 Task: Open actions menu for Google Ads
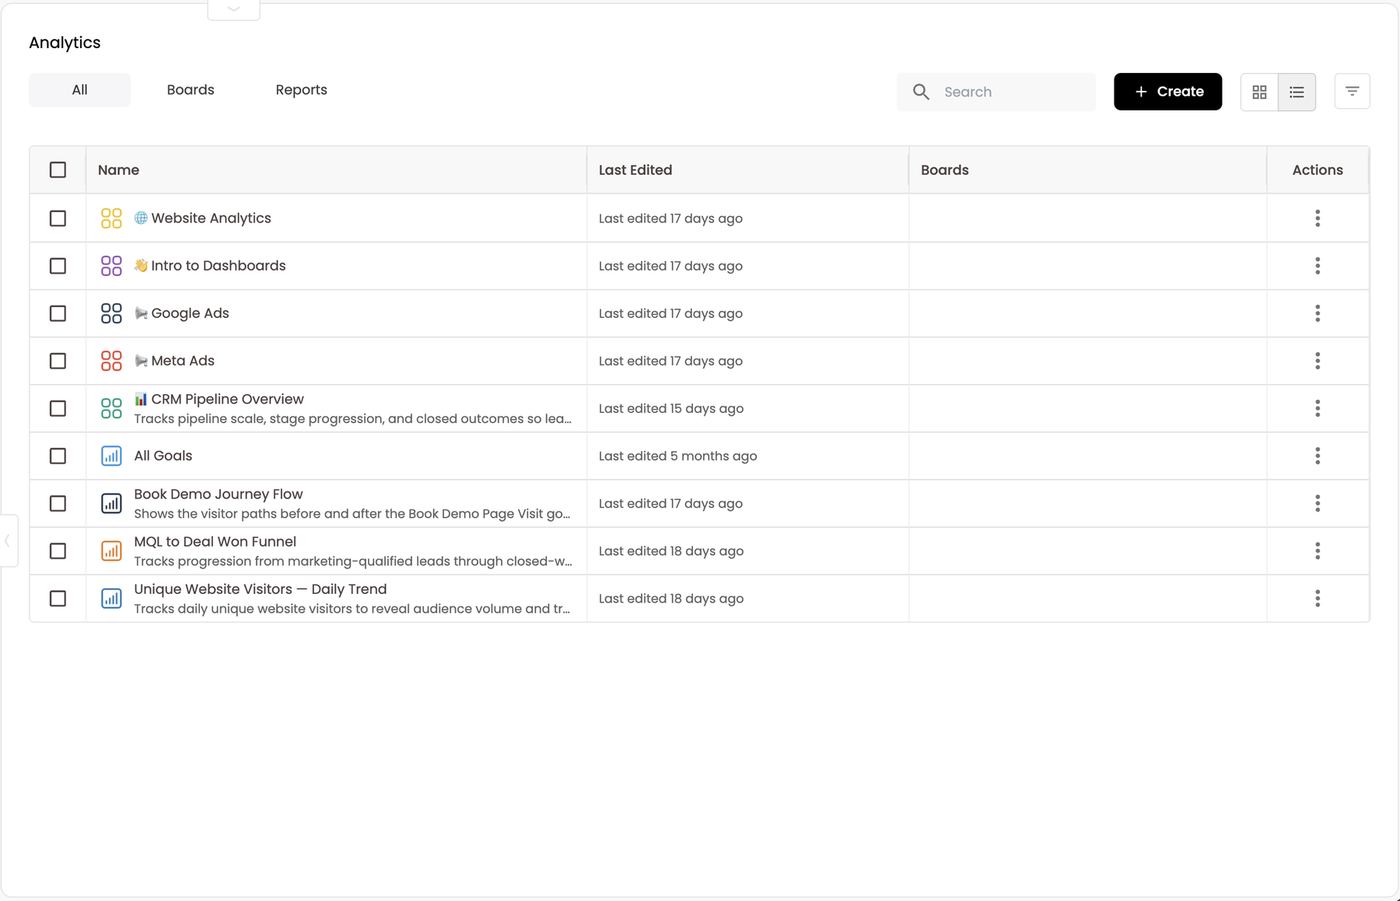(x=1317, y=313)
